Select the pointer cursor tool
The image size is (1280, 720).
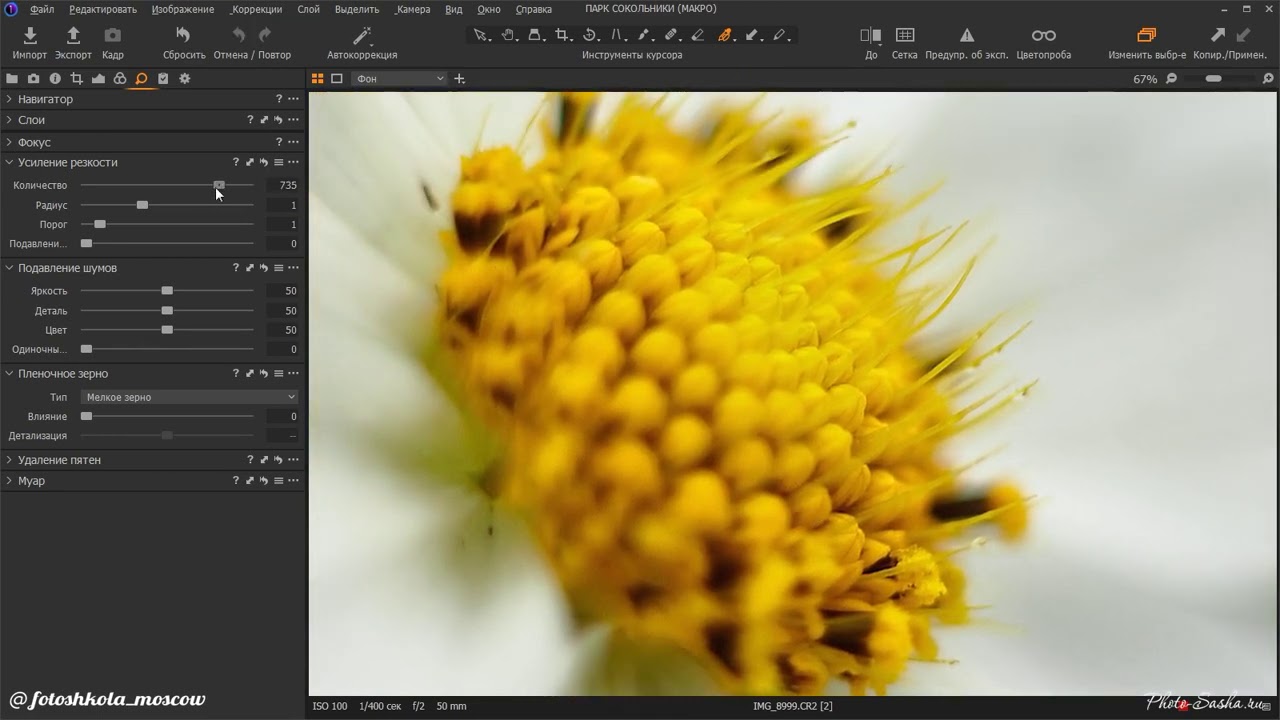(x=480, y=35)
